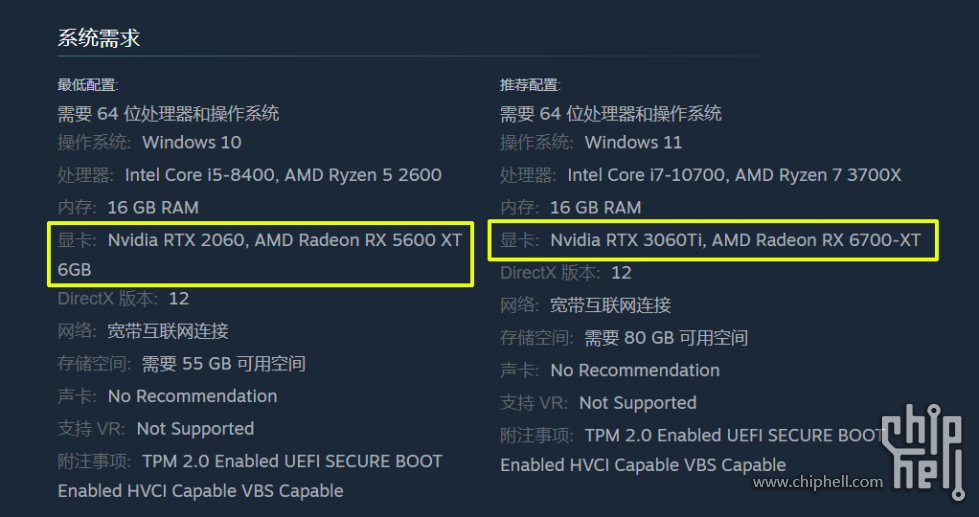Click the Intel Core i7-10700 processor line
The height and width of the screenshot is (517, 979).
tap(733, 175)
